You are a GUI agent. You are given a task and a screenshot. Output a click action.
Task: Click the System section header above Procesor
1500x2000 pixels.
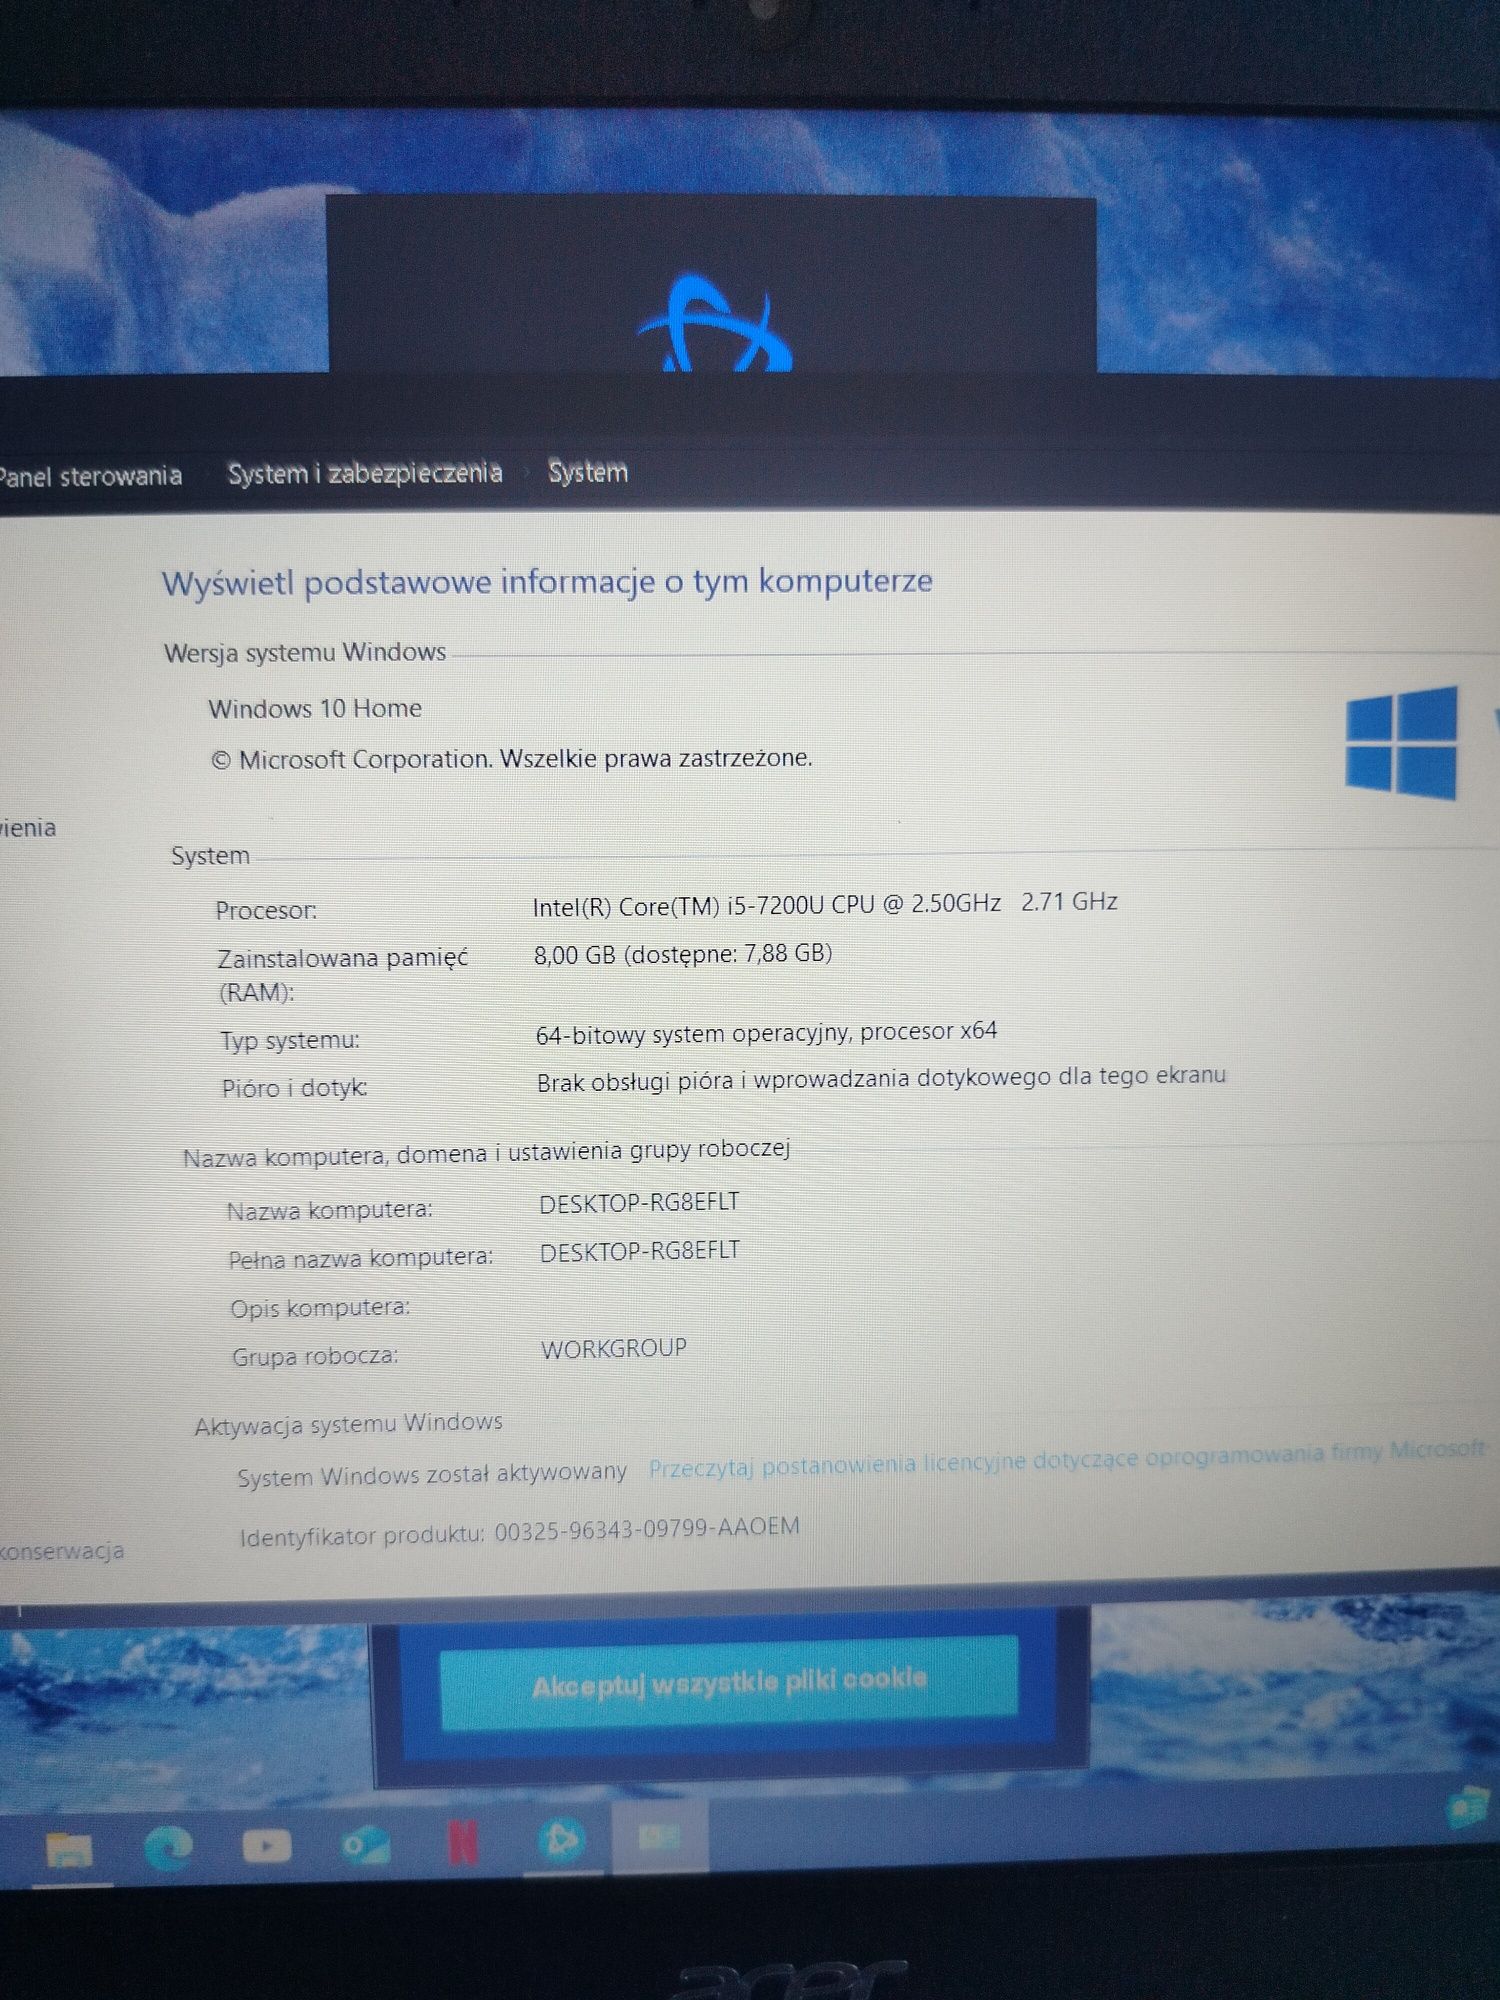click(x=210, y=856)
